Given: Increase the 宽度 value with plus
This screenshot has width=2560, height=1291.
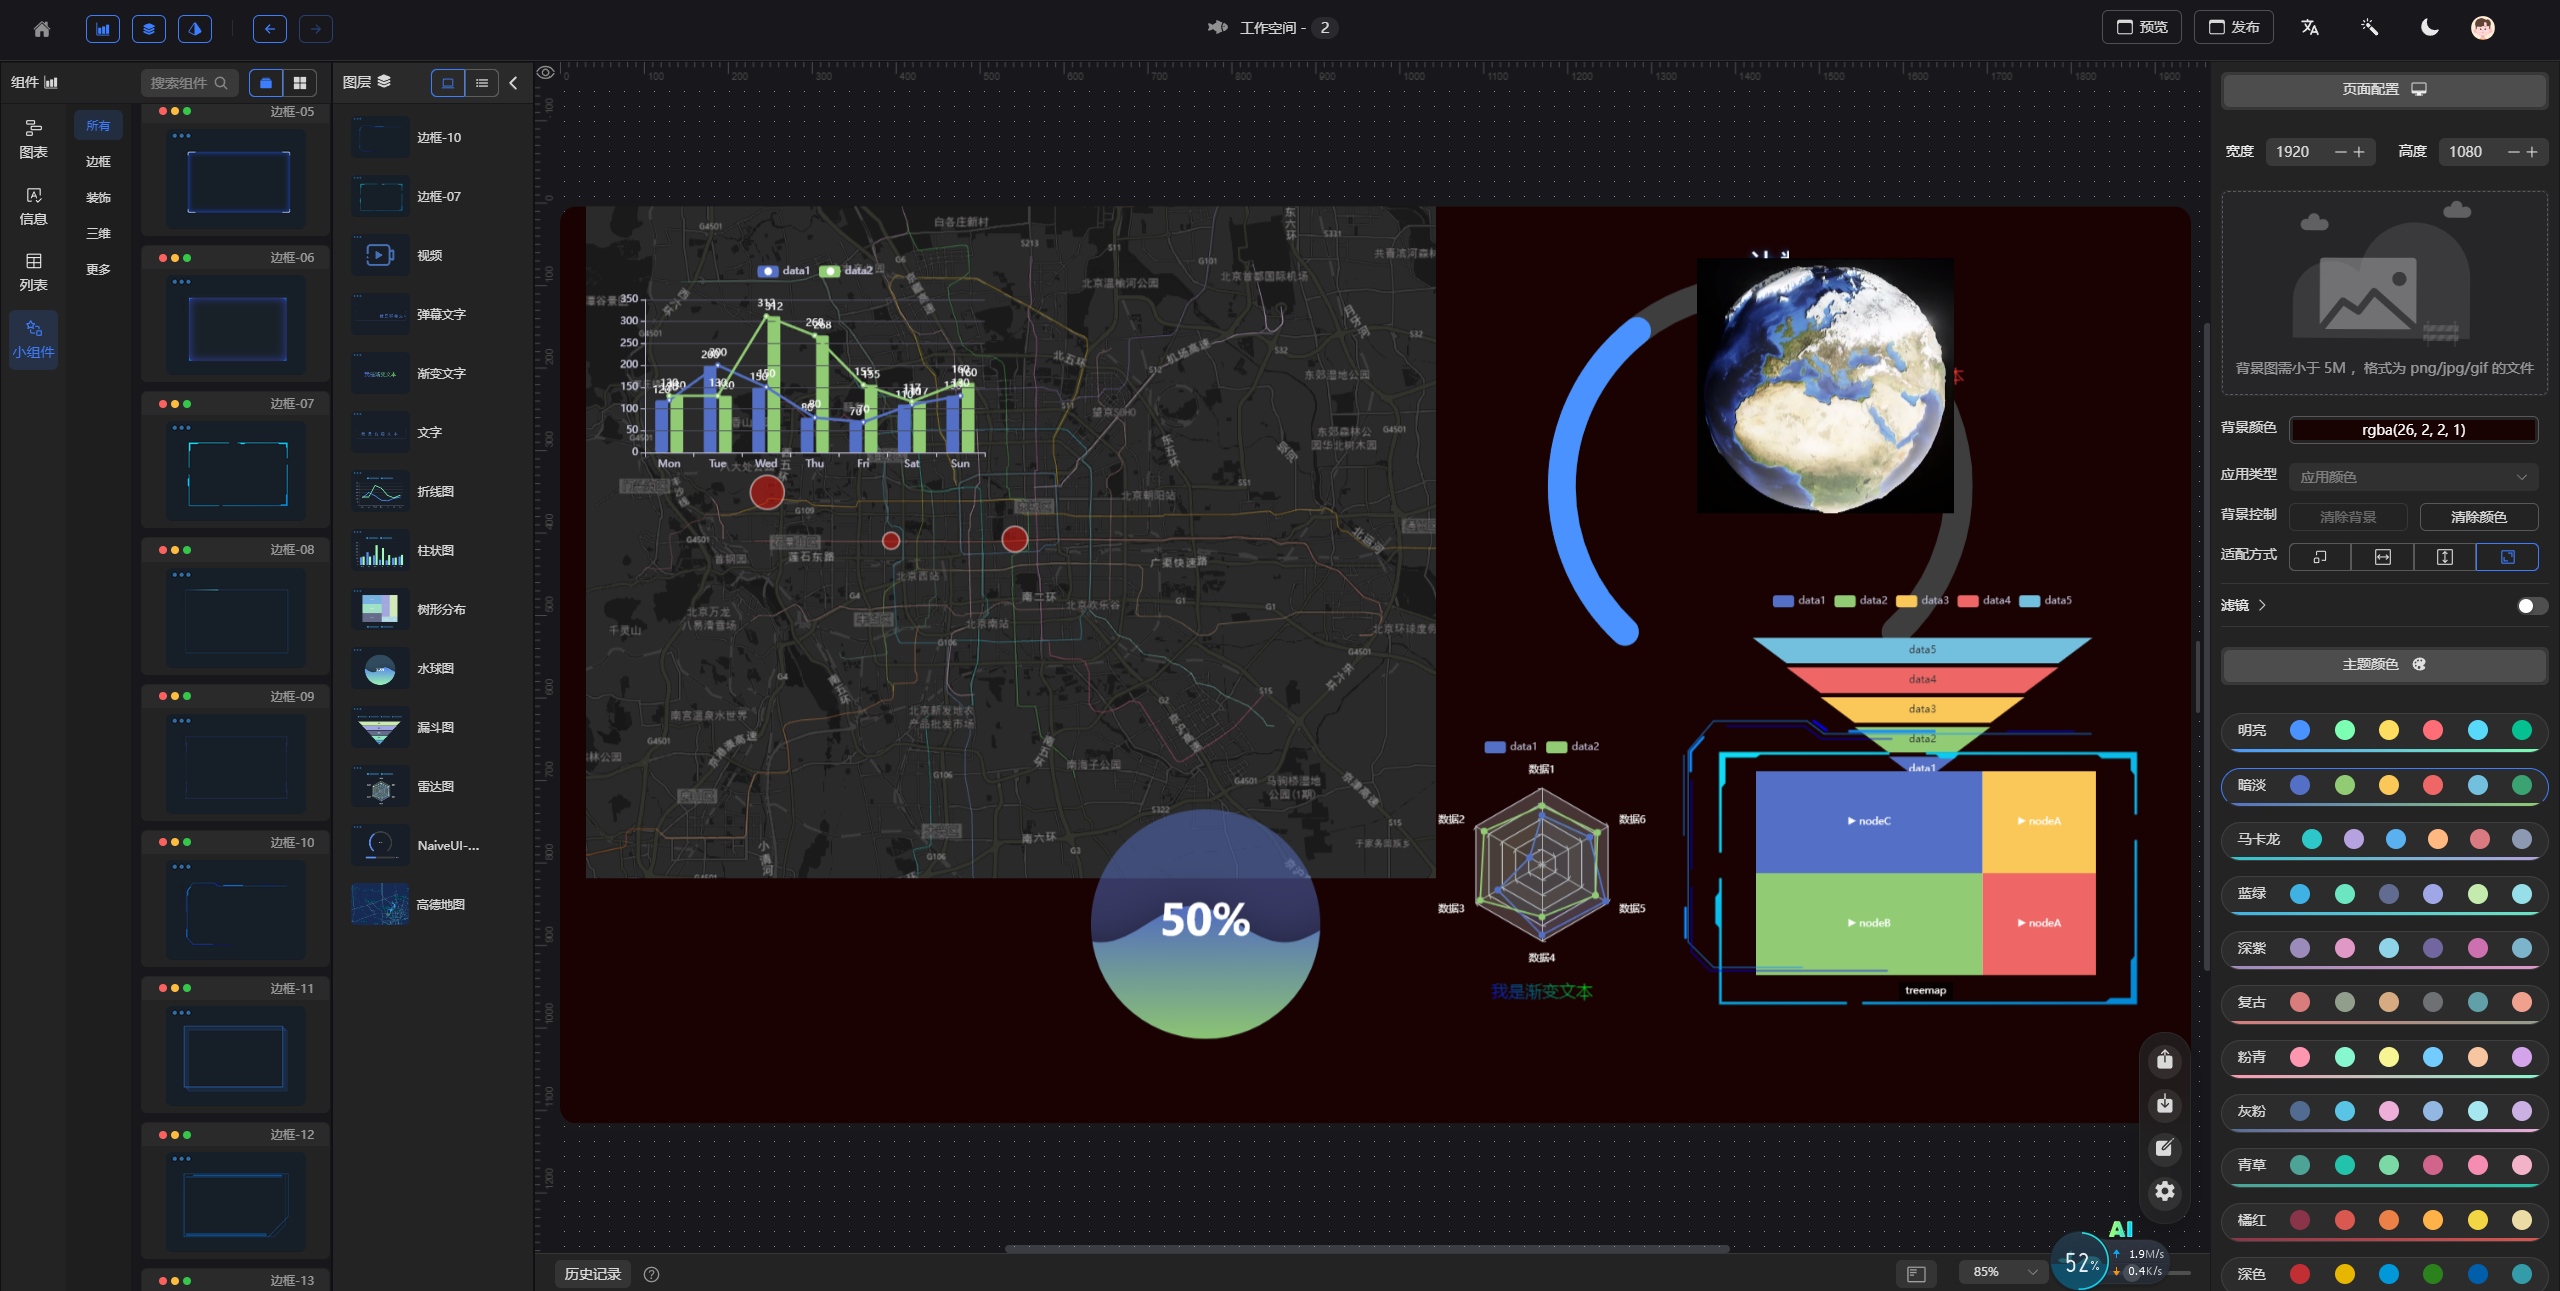Looking at the screenshot, I should point(2359,152).
